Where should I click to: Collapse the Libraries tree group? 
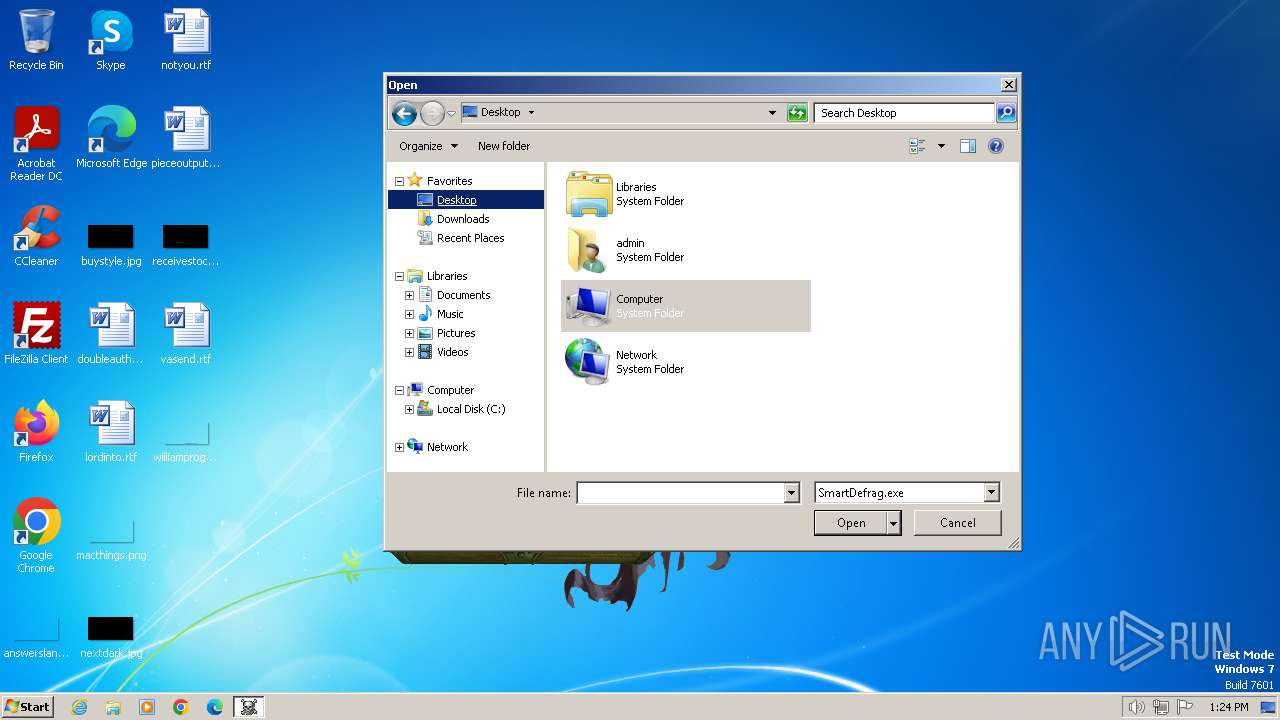399,276
